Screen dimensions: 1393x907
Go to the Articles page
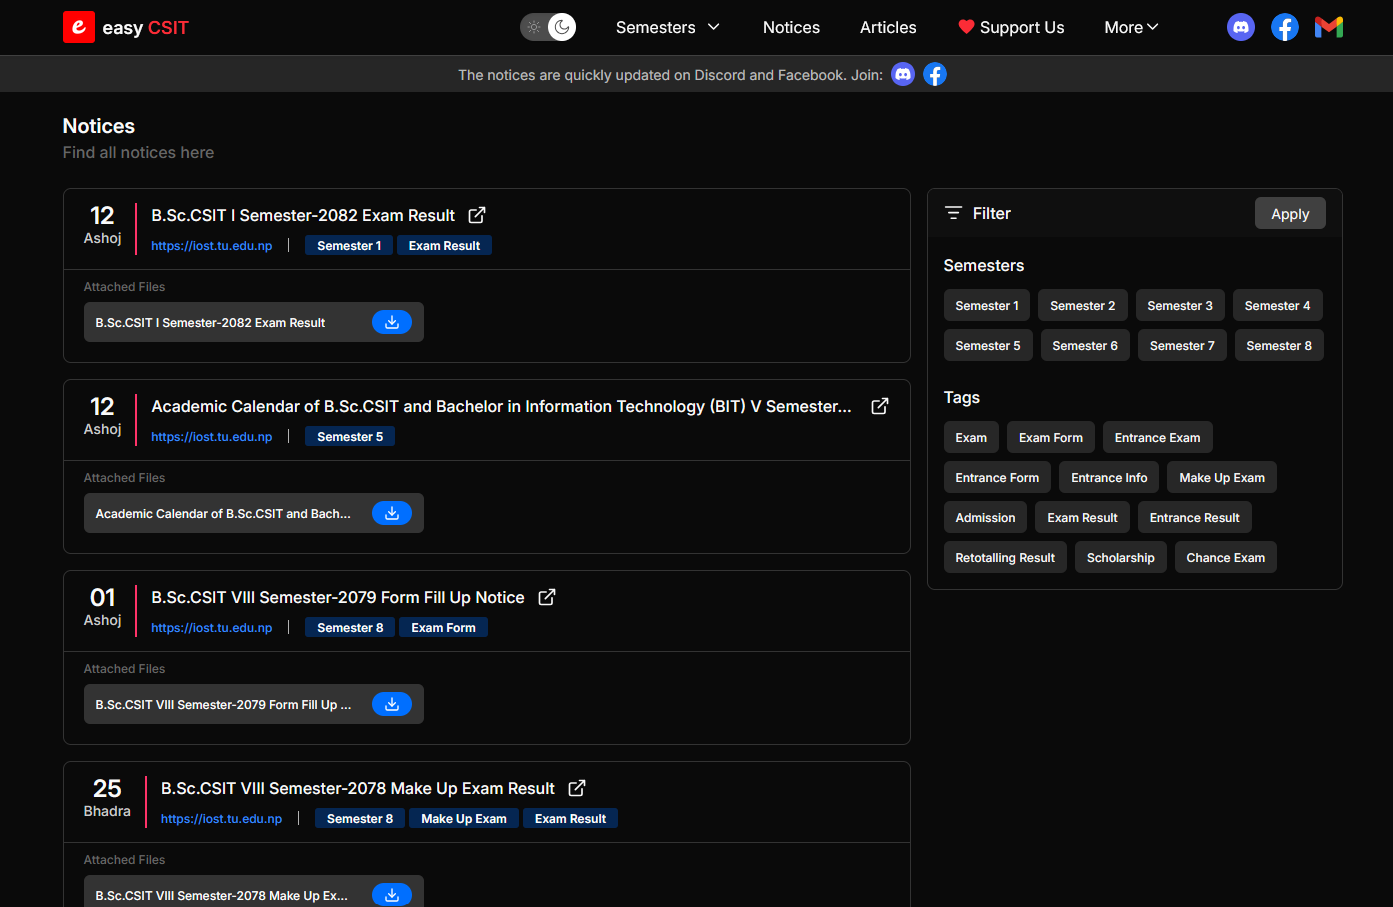click(888, 27)
